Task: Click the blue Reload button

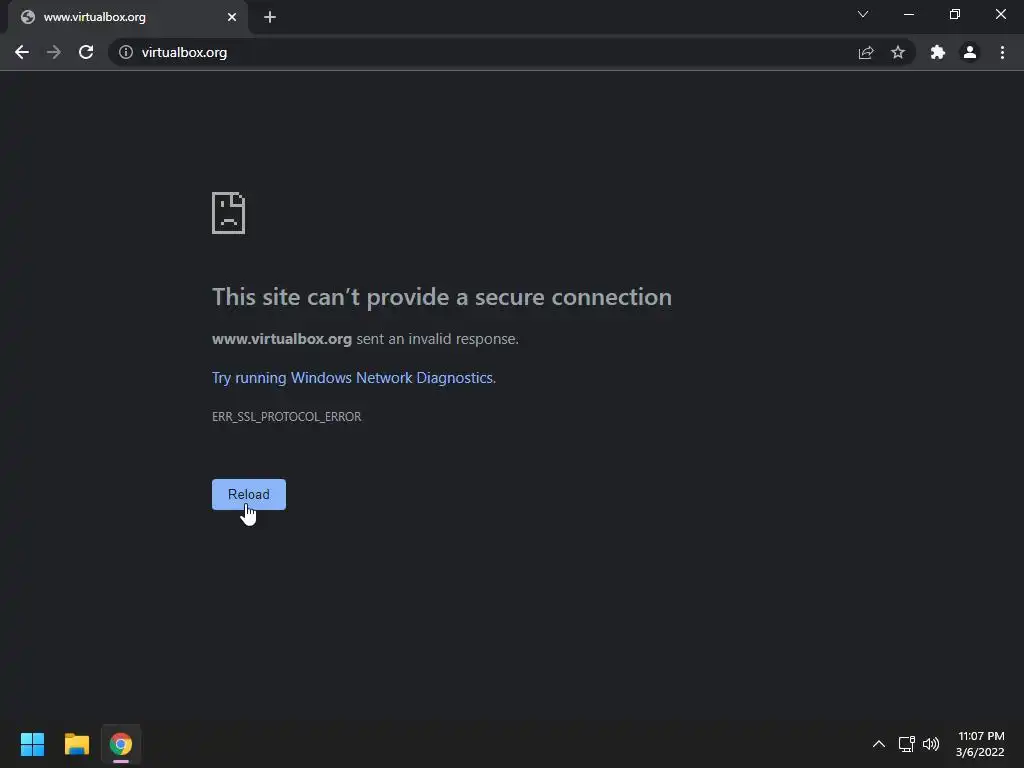Action: (x=249, y=494)
